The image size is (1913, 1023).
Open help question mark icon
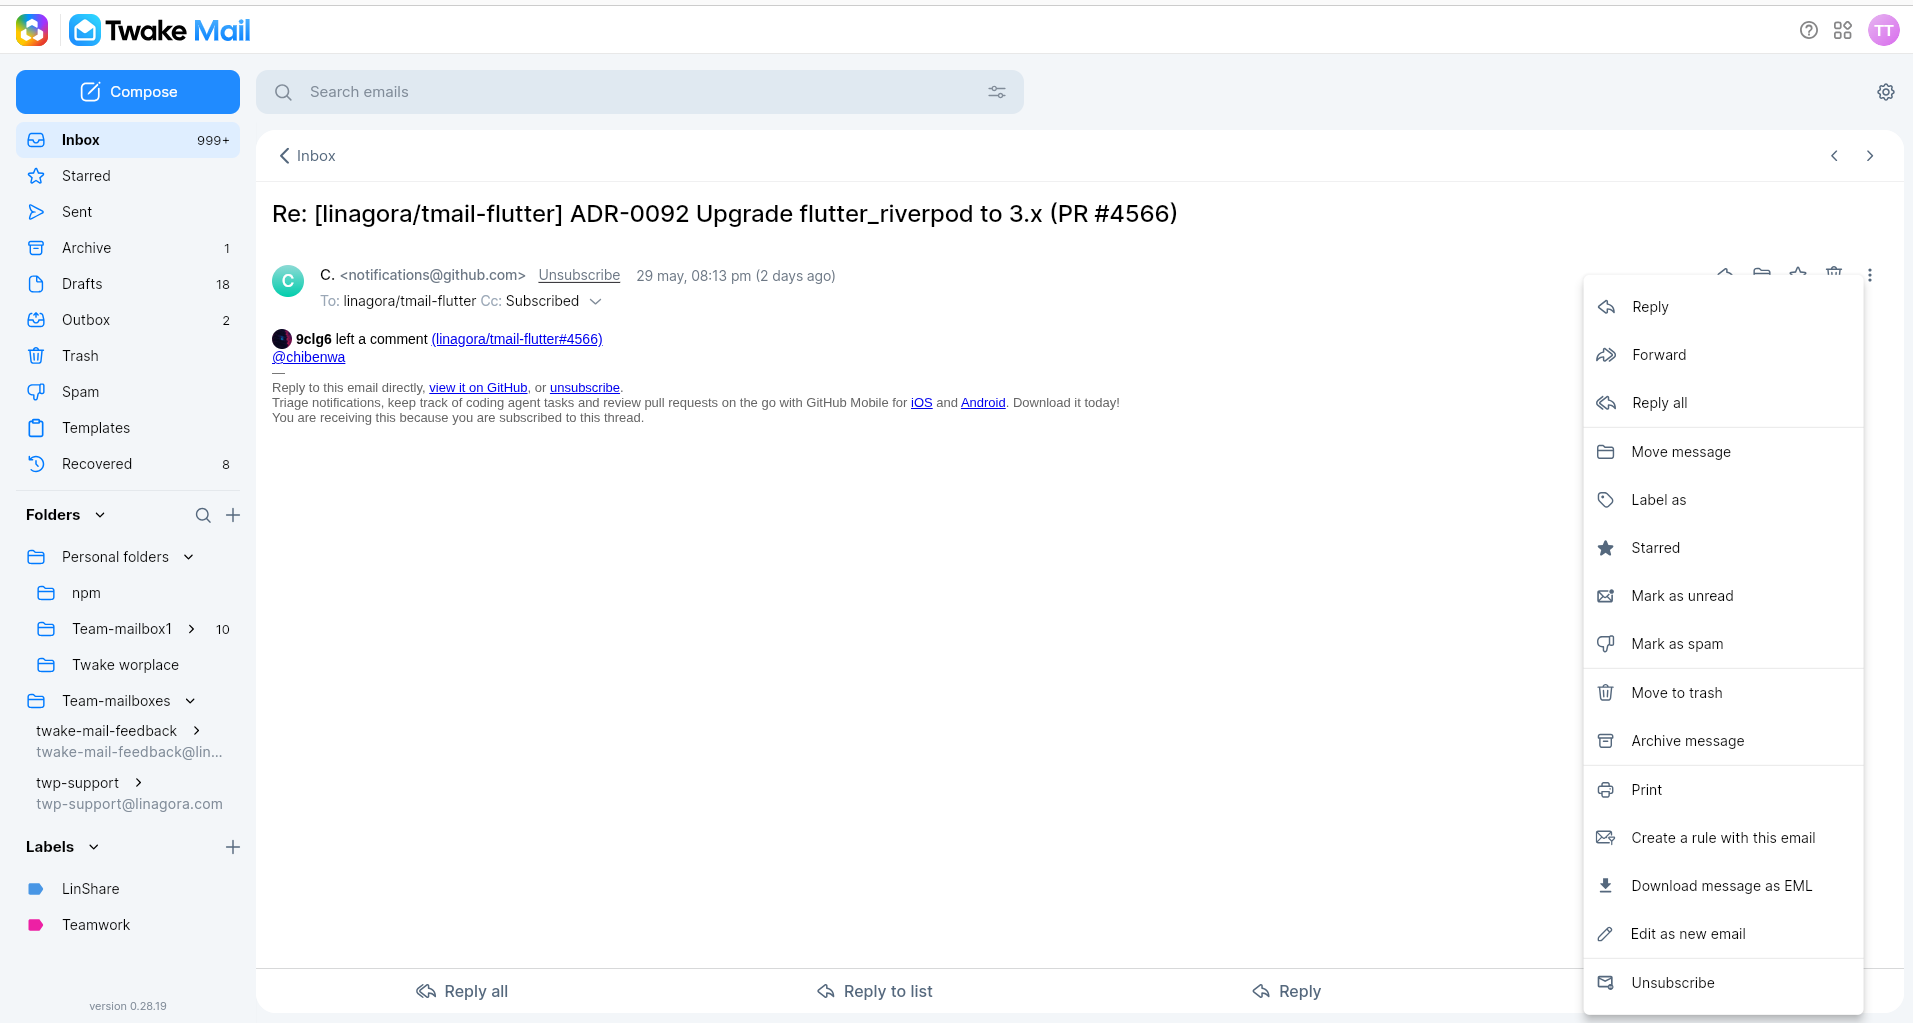click(x=1809, y=30)
